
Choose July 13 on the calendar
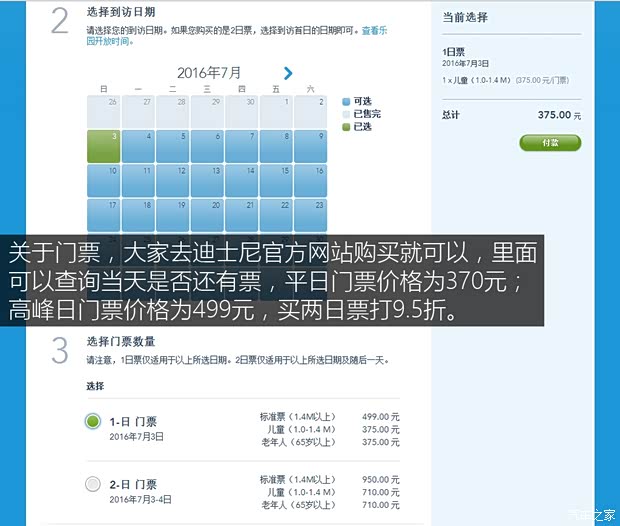point(207,181)
